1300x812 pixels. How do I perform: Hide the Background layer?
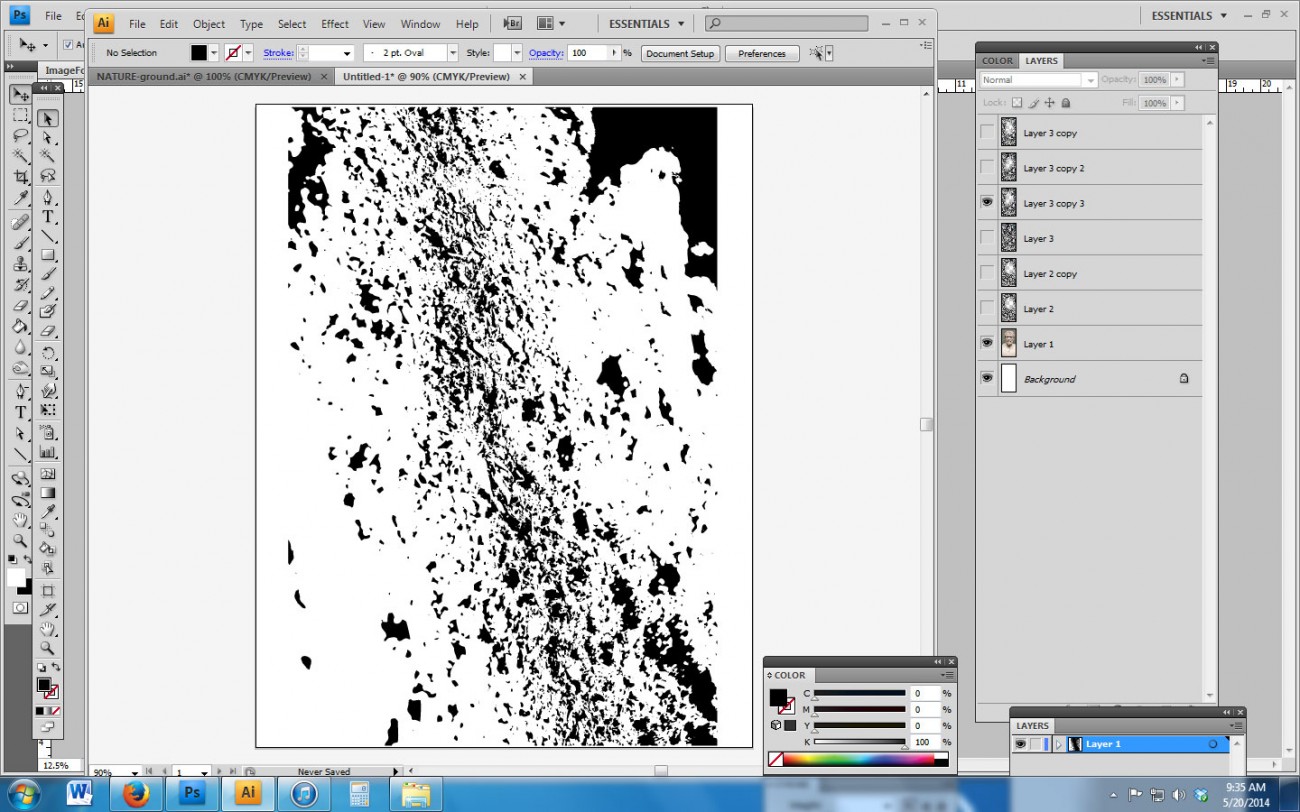pos(987,378)
